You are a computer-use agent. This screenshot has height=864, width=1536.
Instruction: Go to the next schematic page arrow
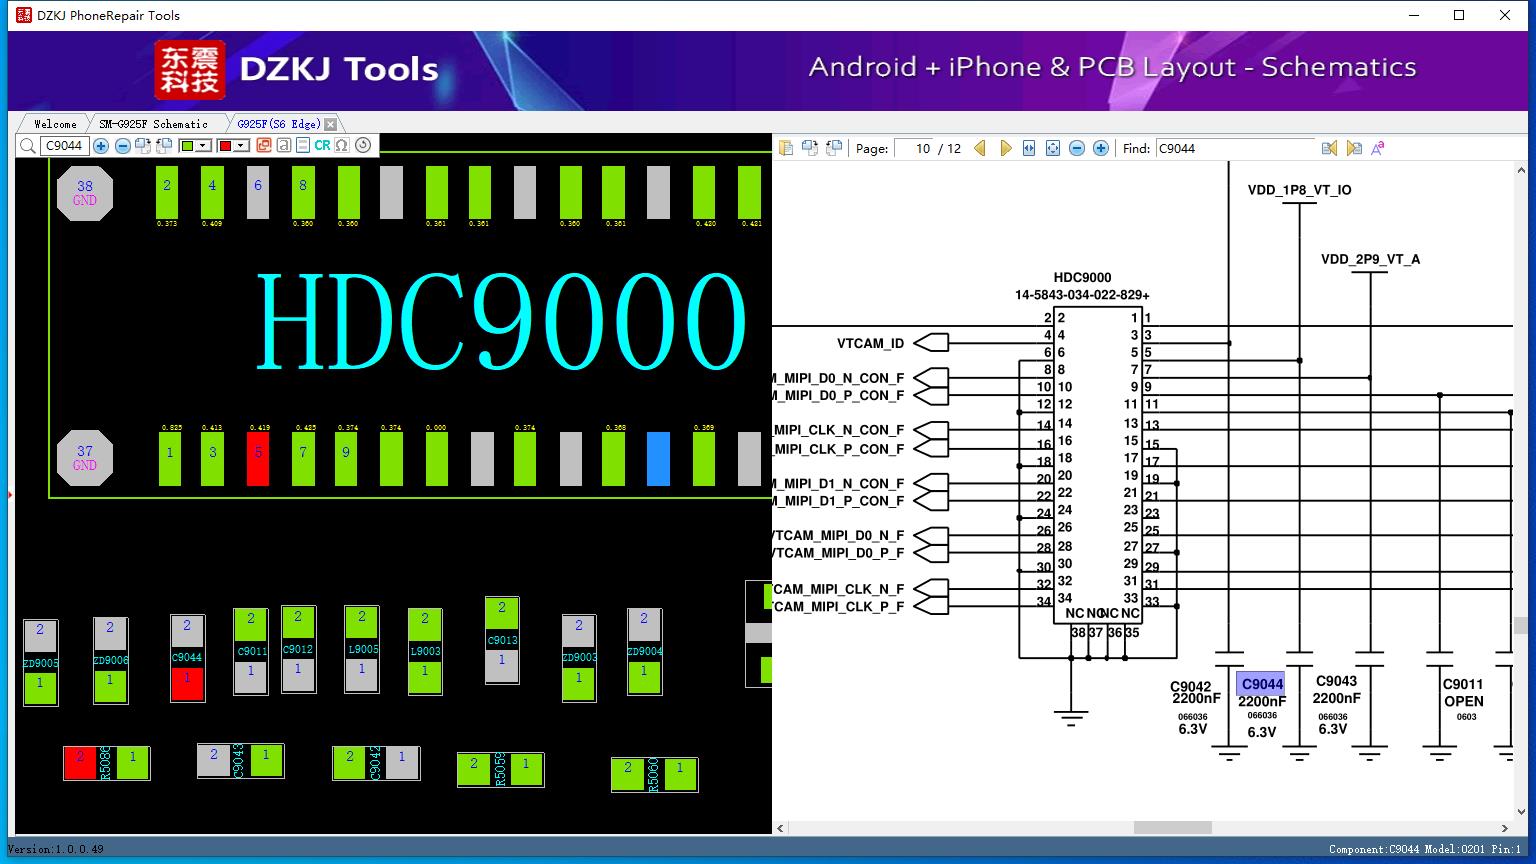[x=1006, y=148]
